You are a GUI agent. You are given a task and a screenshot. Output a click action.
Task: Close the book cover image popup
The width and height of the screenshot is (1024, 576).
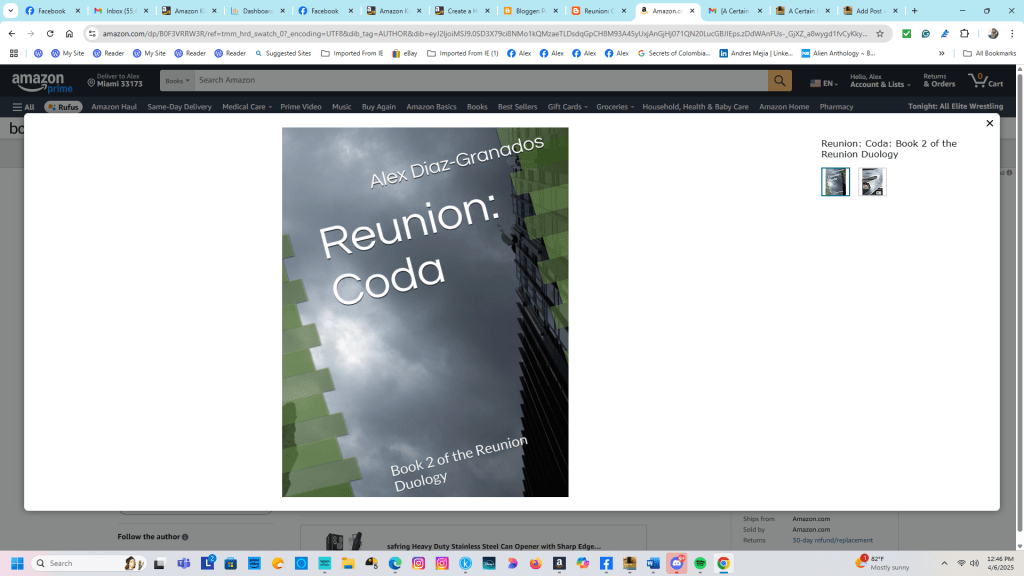[x=989, y=123]
